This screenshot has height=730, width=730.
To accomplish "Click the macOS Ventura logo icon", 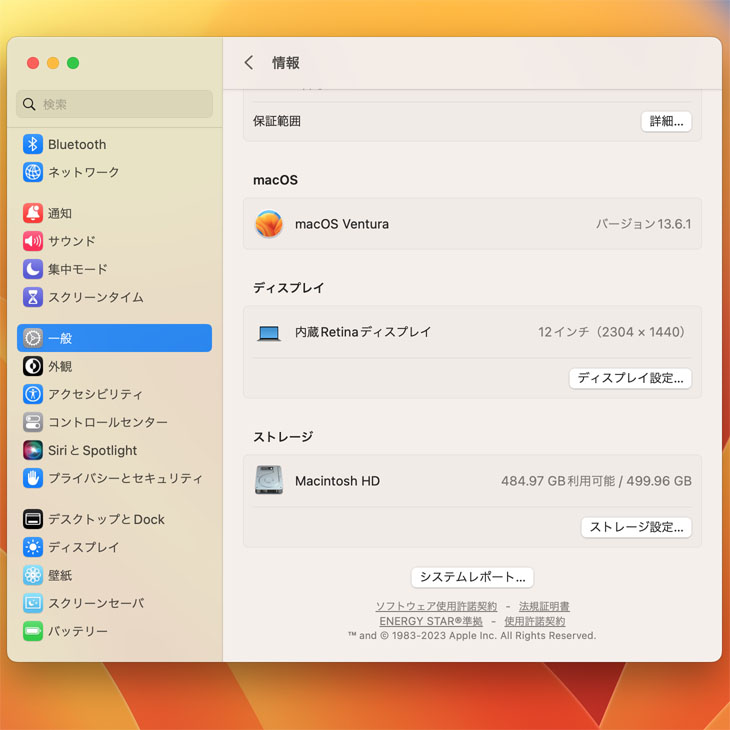I will pyautogui.click(x=269, y=224).
